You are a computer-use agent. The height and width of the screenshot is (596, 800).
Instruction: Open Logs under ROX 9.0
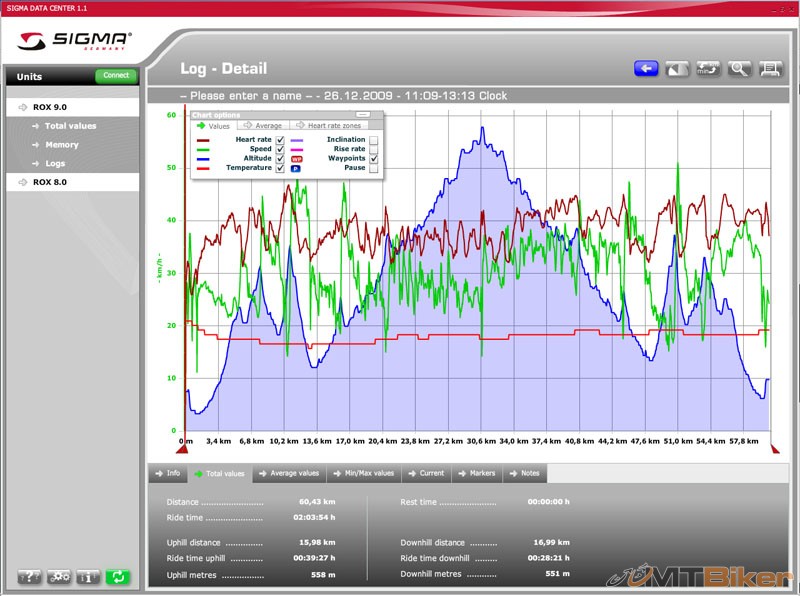point(55,163)
